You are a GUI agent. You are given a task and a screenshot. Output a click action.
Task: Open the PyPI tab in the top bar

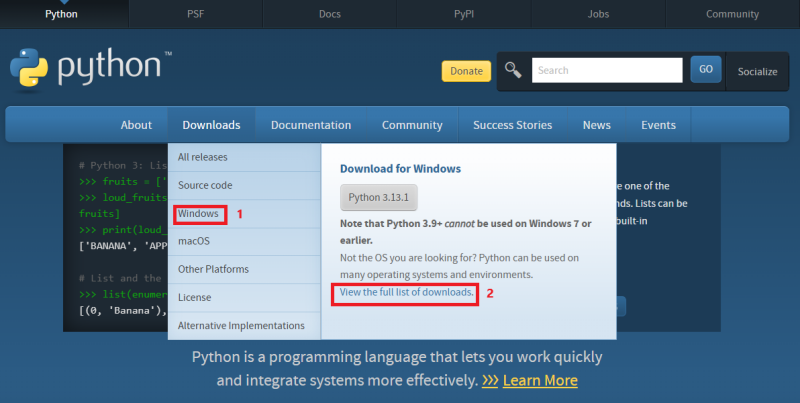click(464, 14)
